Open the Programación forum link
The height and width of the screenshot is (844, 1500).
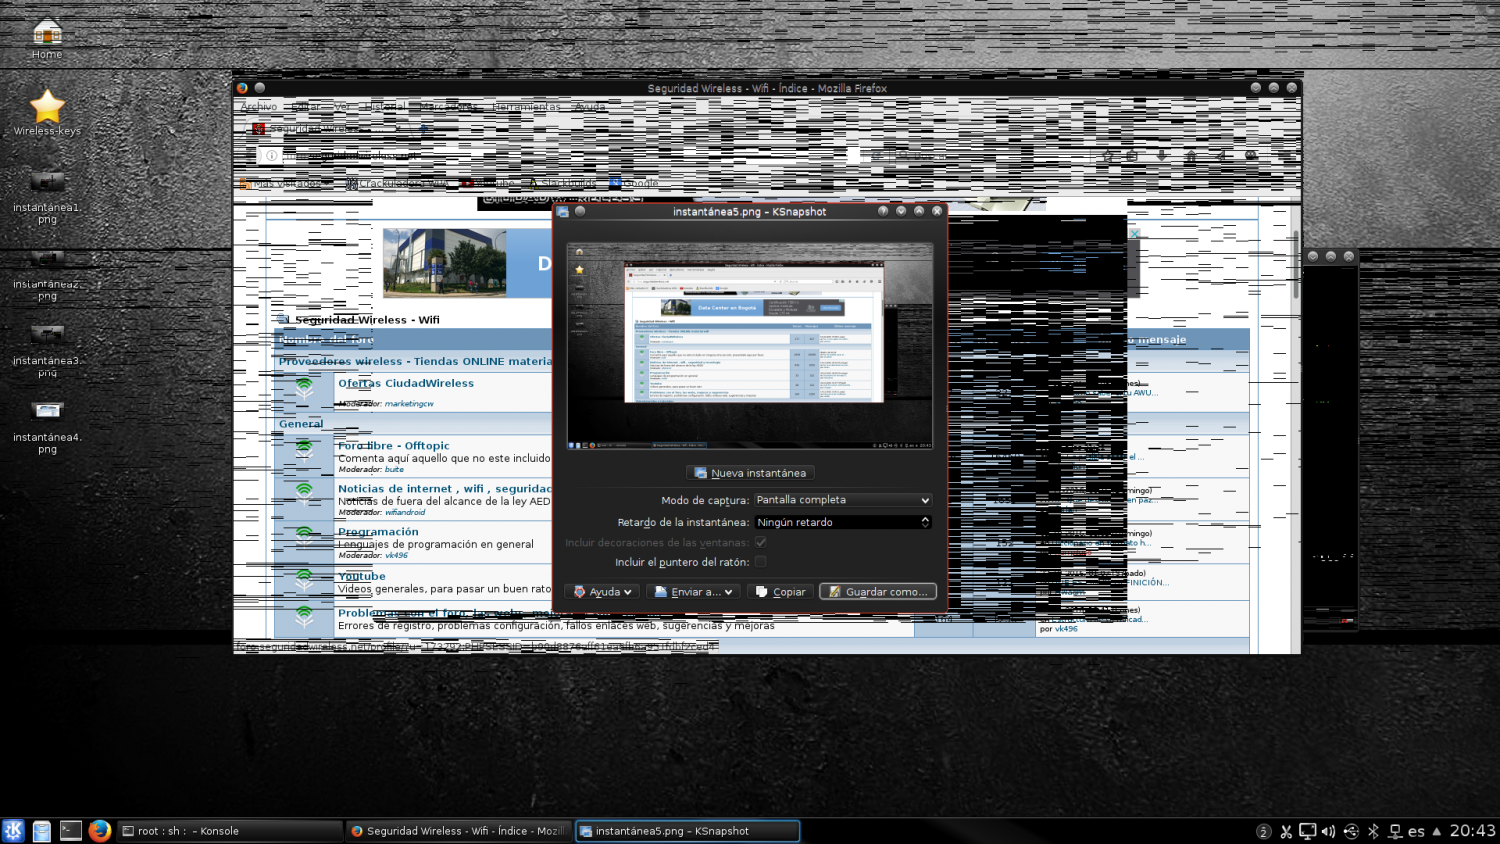(x=378, y=532)
